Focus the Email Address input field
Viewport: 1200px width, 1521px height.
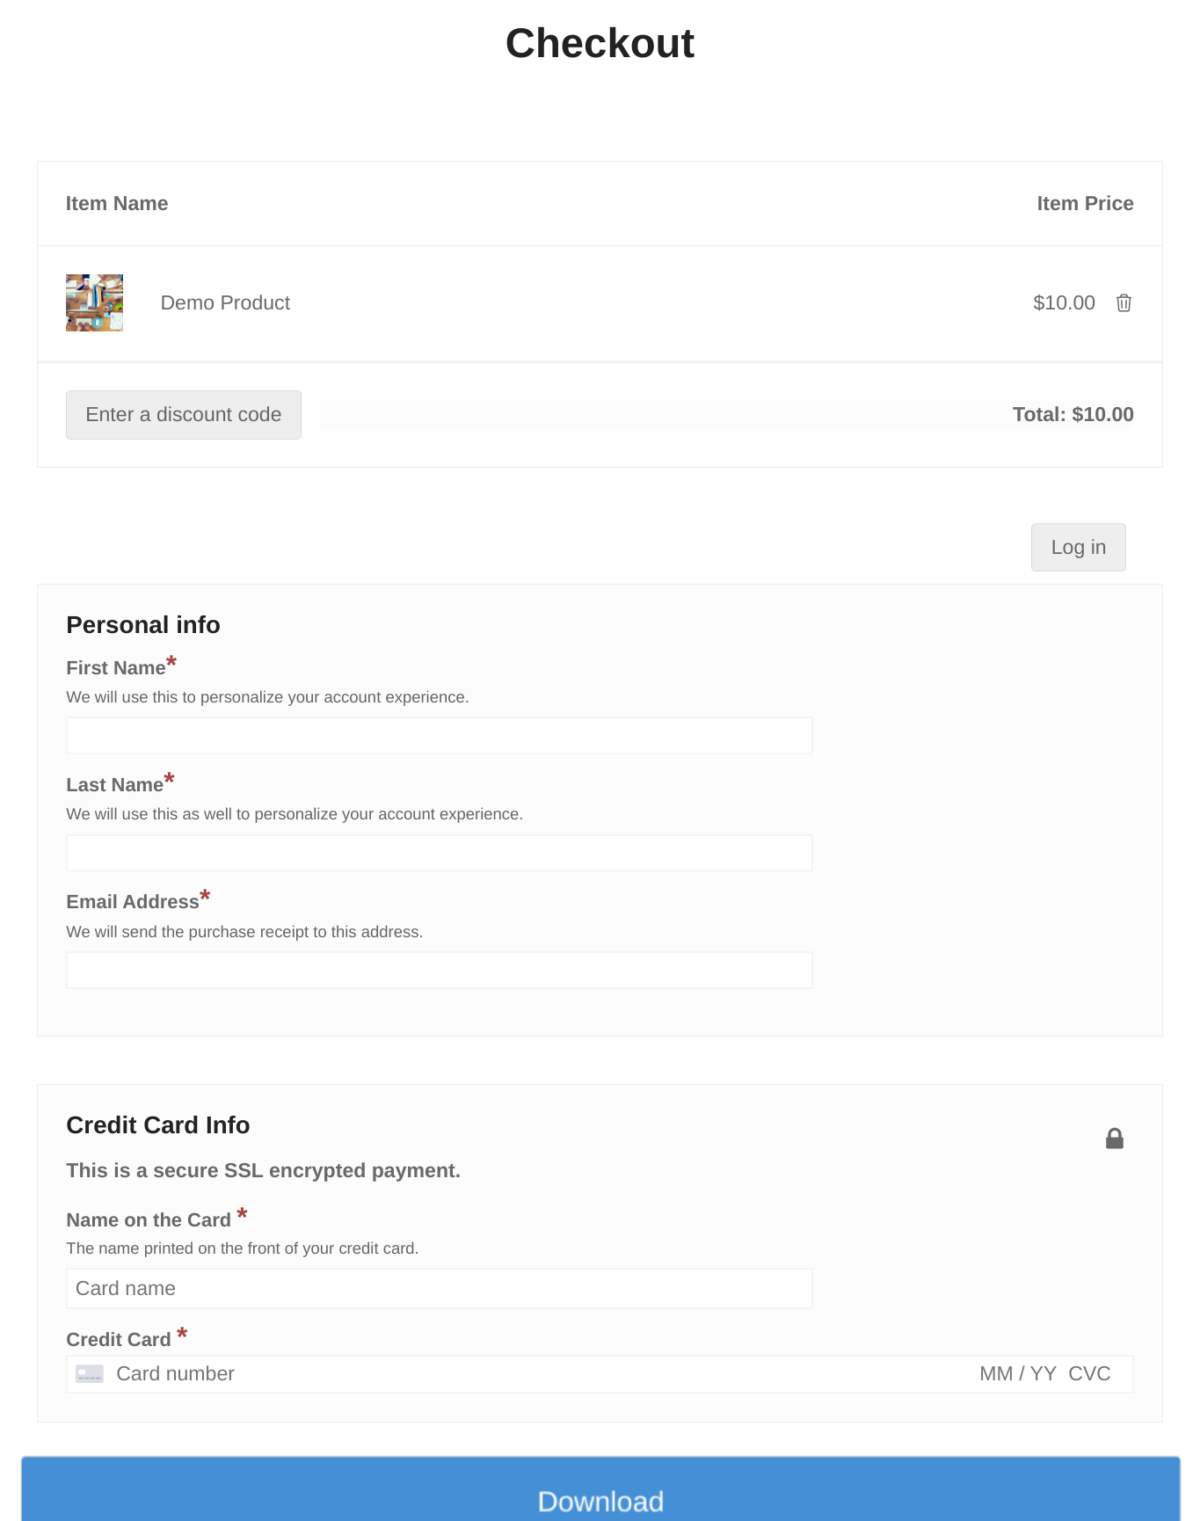pyautogui.click(x=439, y=970)
